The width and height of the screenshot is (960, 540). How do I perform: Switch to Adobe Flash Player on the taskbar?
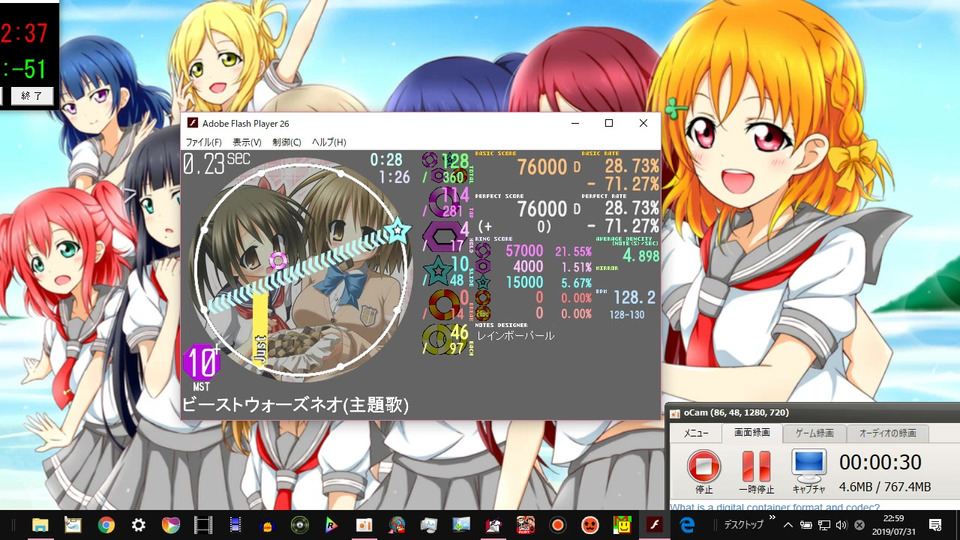[654, 525]
